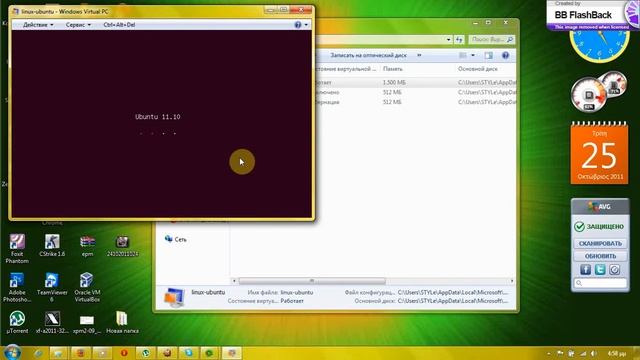This screenshot has width=640, height=360.
Task: Click the Windows Virtual PC taskbar button
Action: (x=231, y=353)
